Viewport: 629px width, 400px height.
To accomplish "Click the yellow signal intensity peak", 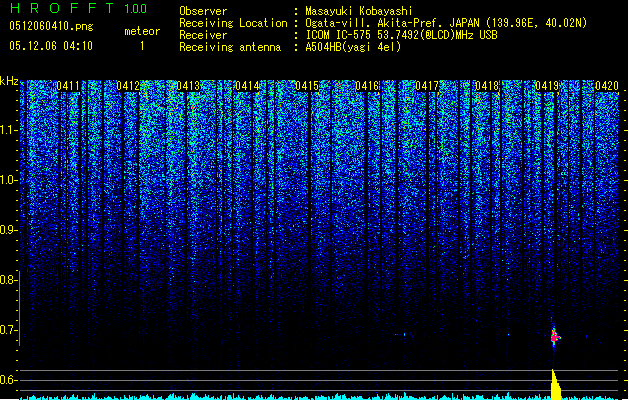I will (556, 385).
